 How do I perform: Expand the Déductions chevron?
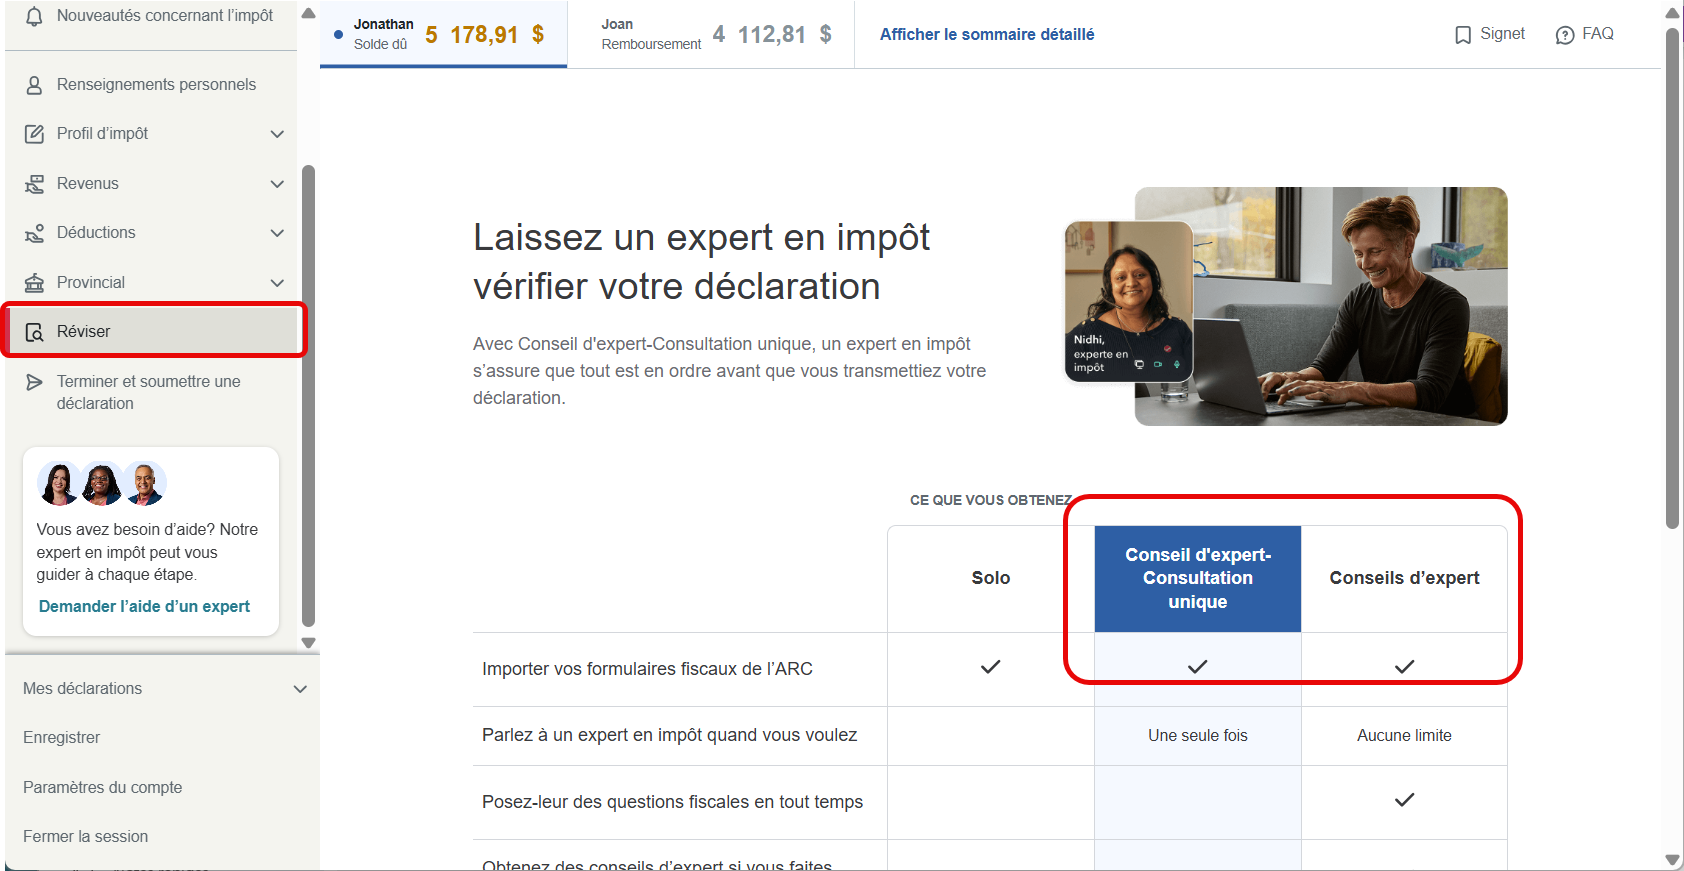277,233
